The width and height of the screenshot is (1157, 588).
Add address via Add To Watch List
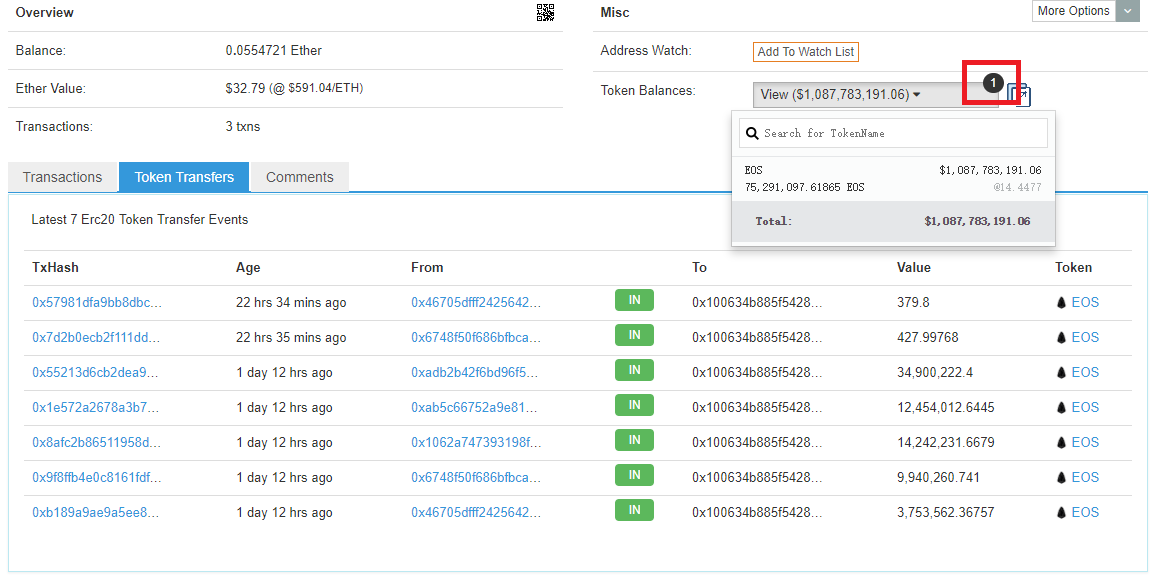806,52
